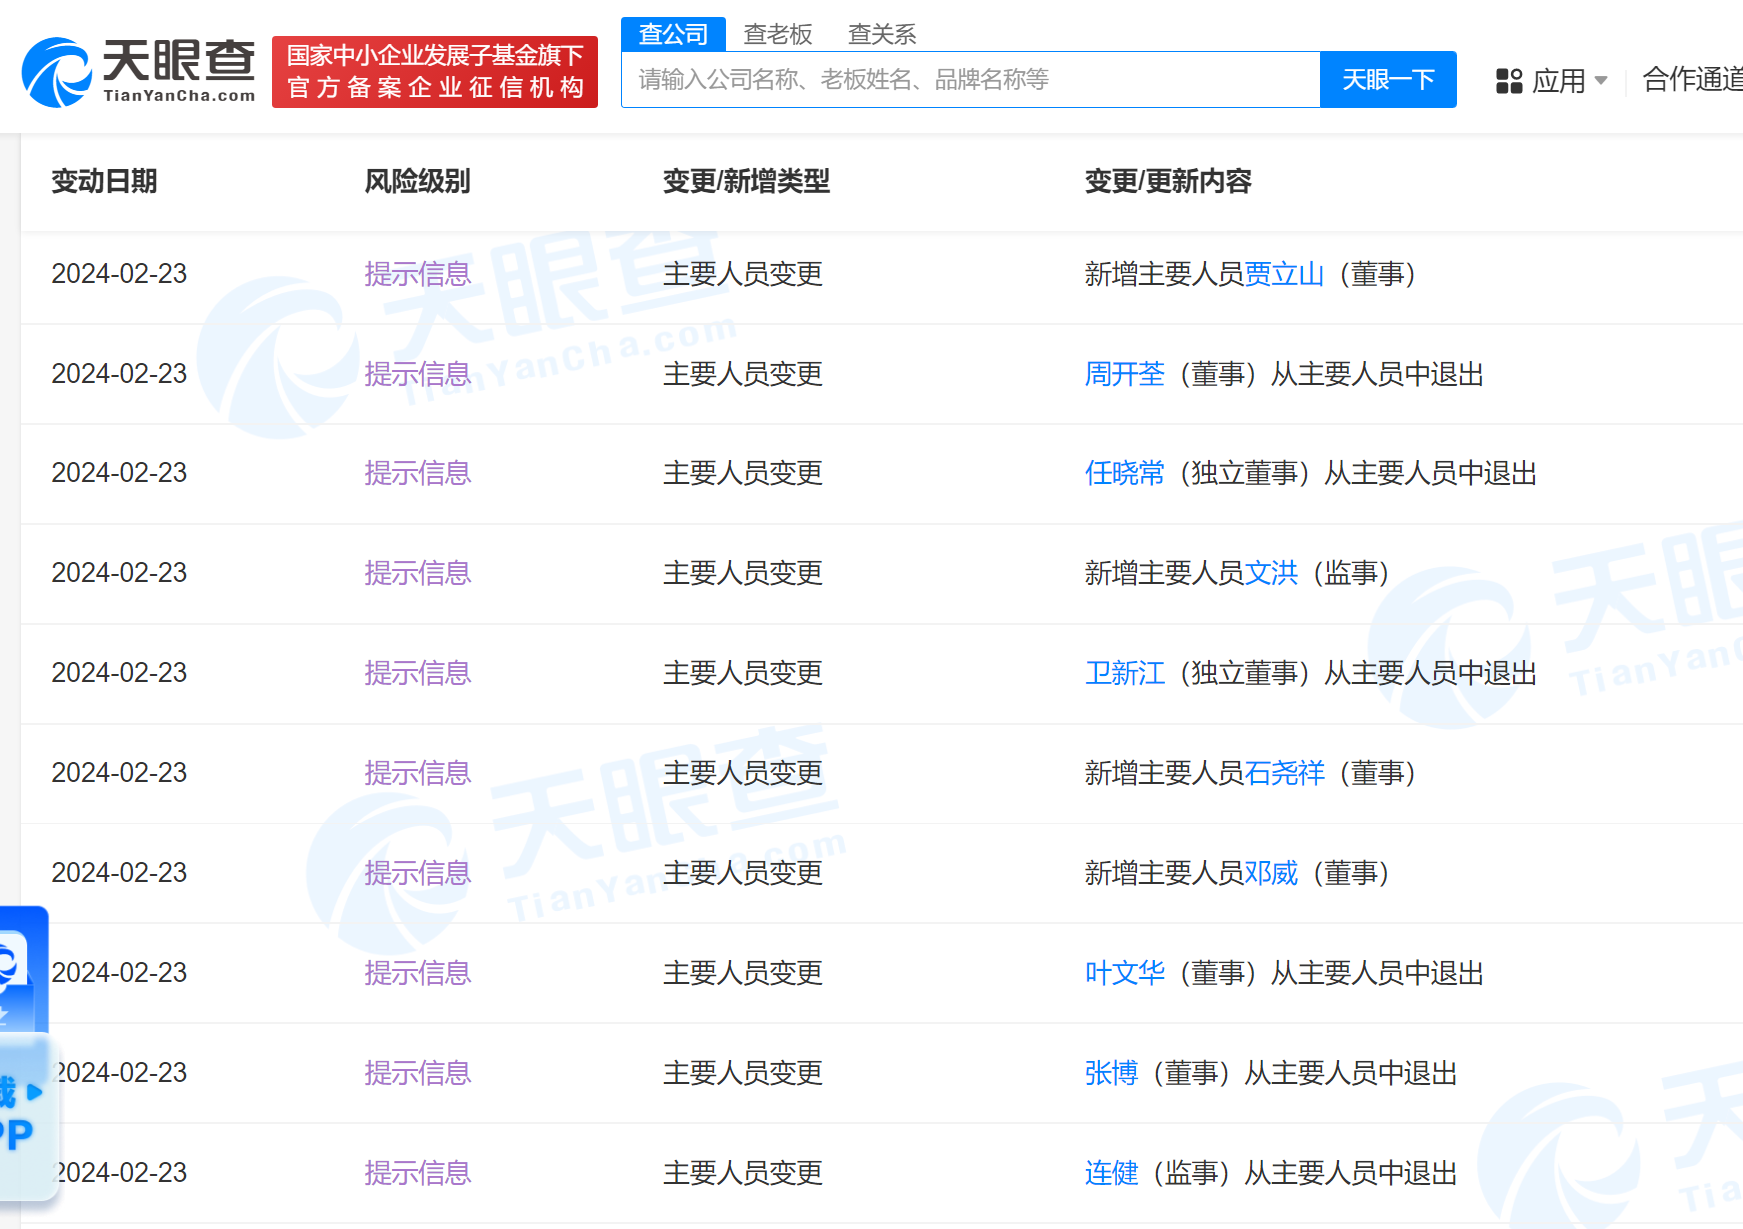Screen dimensions: 1743x1229
Task: Click the apps grid icon
Action: pyautogui.click(x=1508, y=81)
